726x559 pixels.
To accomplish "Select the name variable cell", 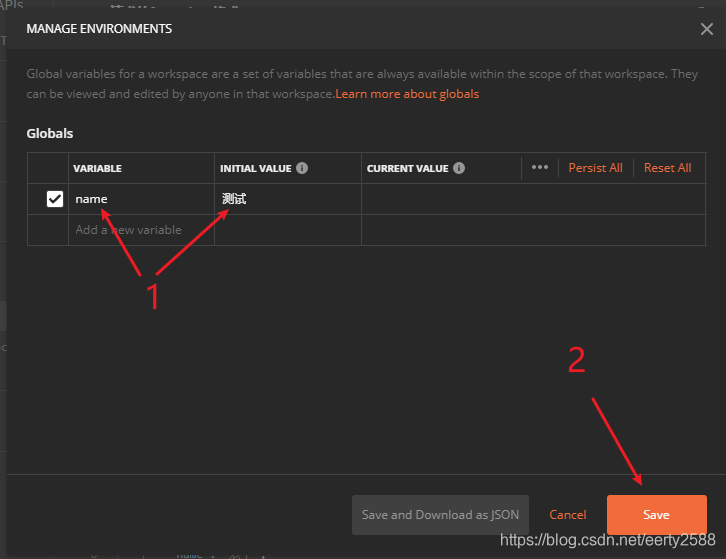I will [x=141, y=199].
